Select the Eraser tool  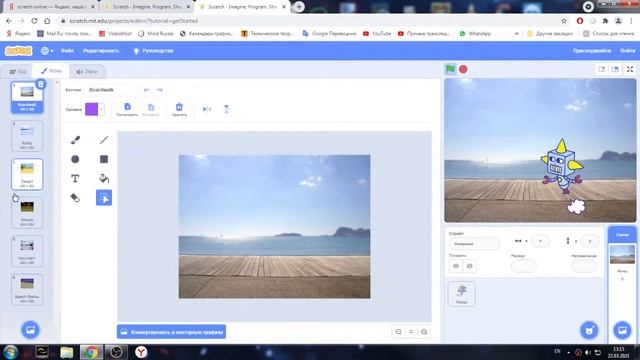pos(75,198)
